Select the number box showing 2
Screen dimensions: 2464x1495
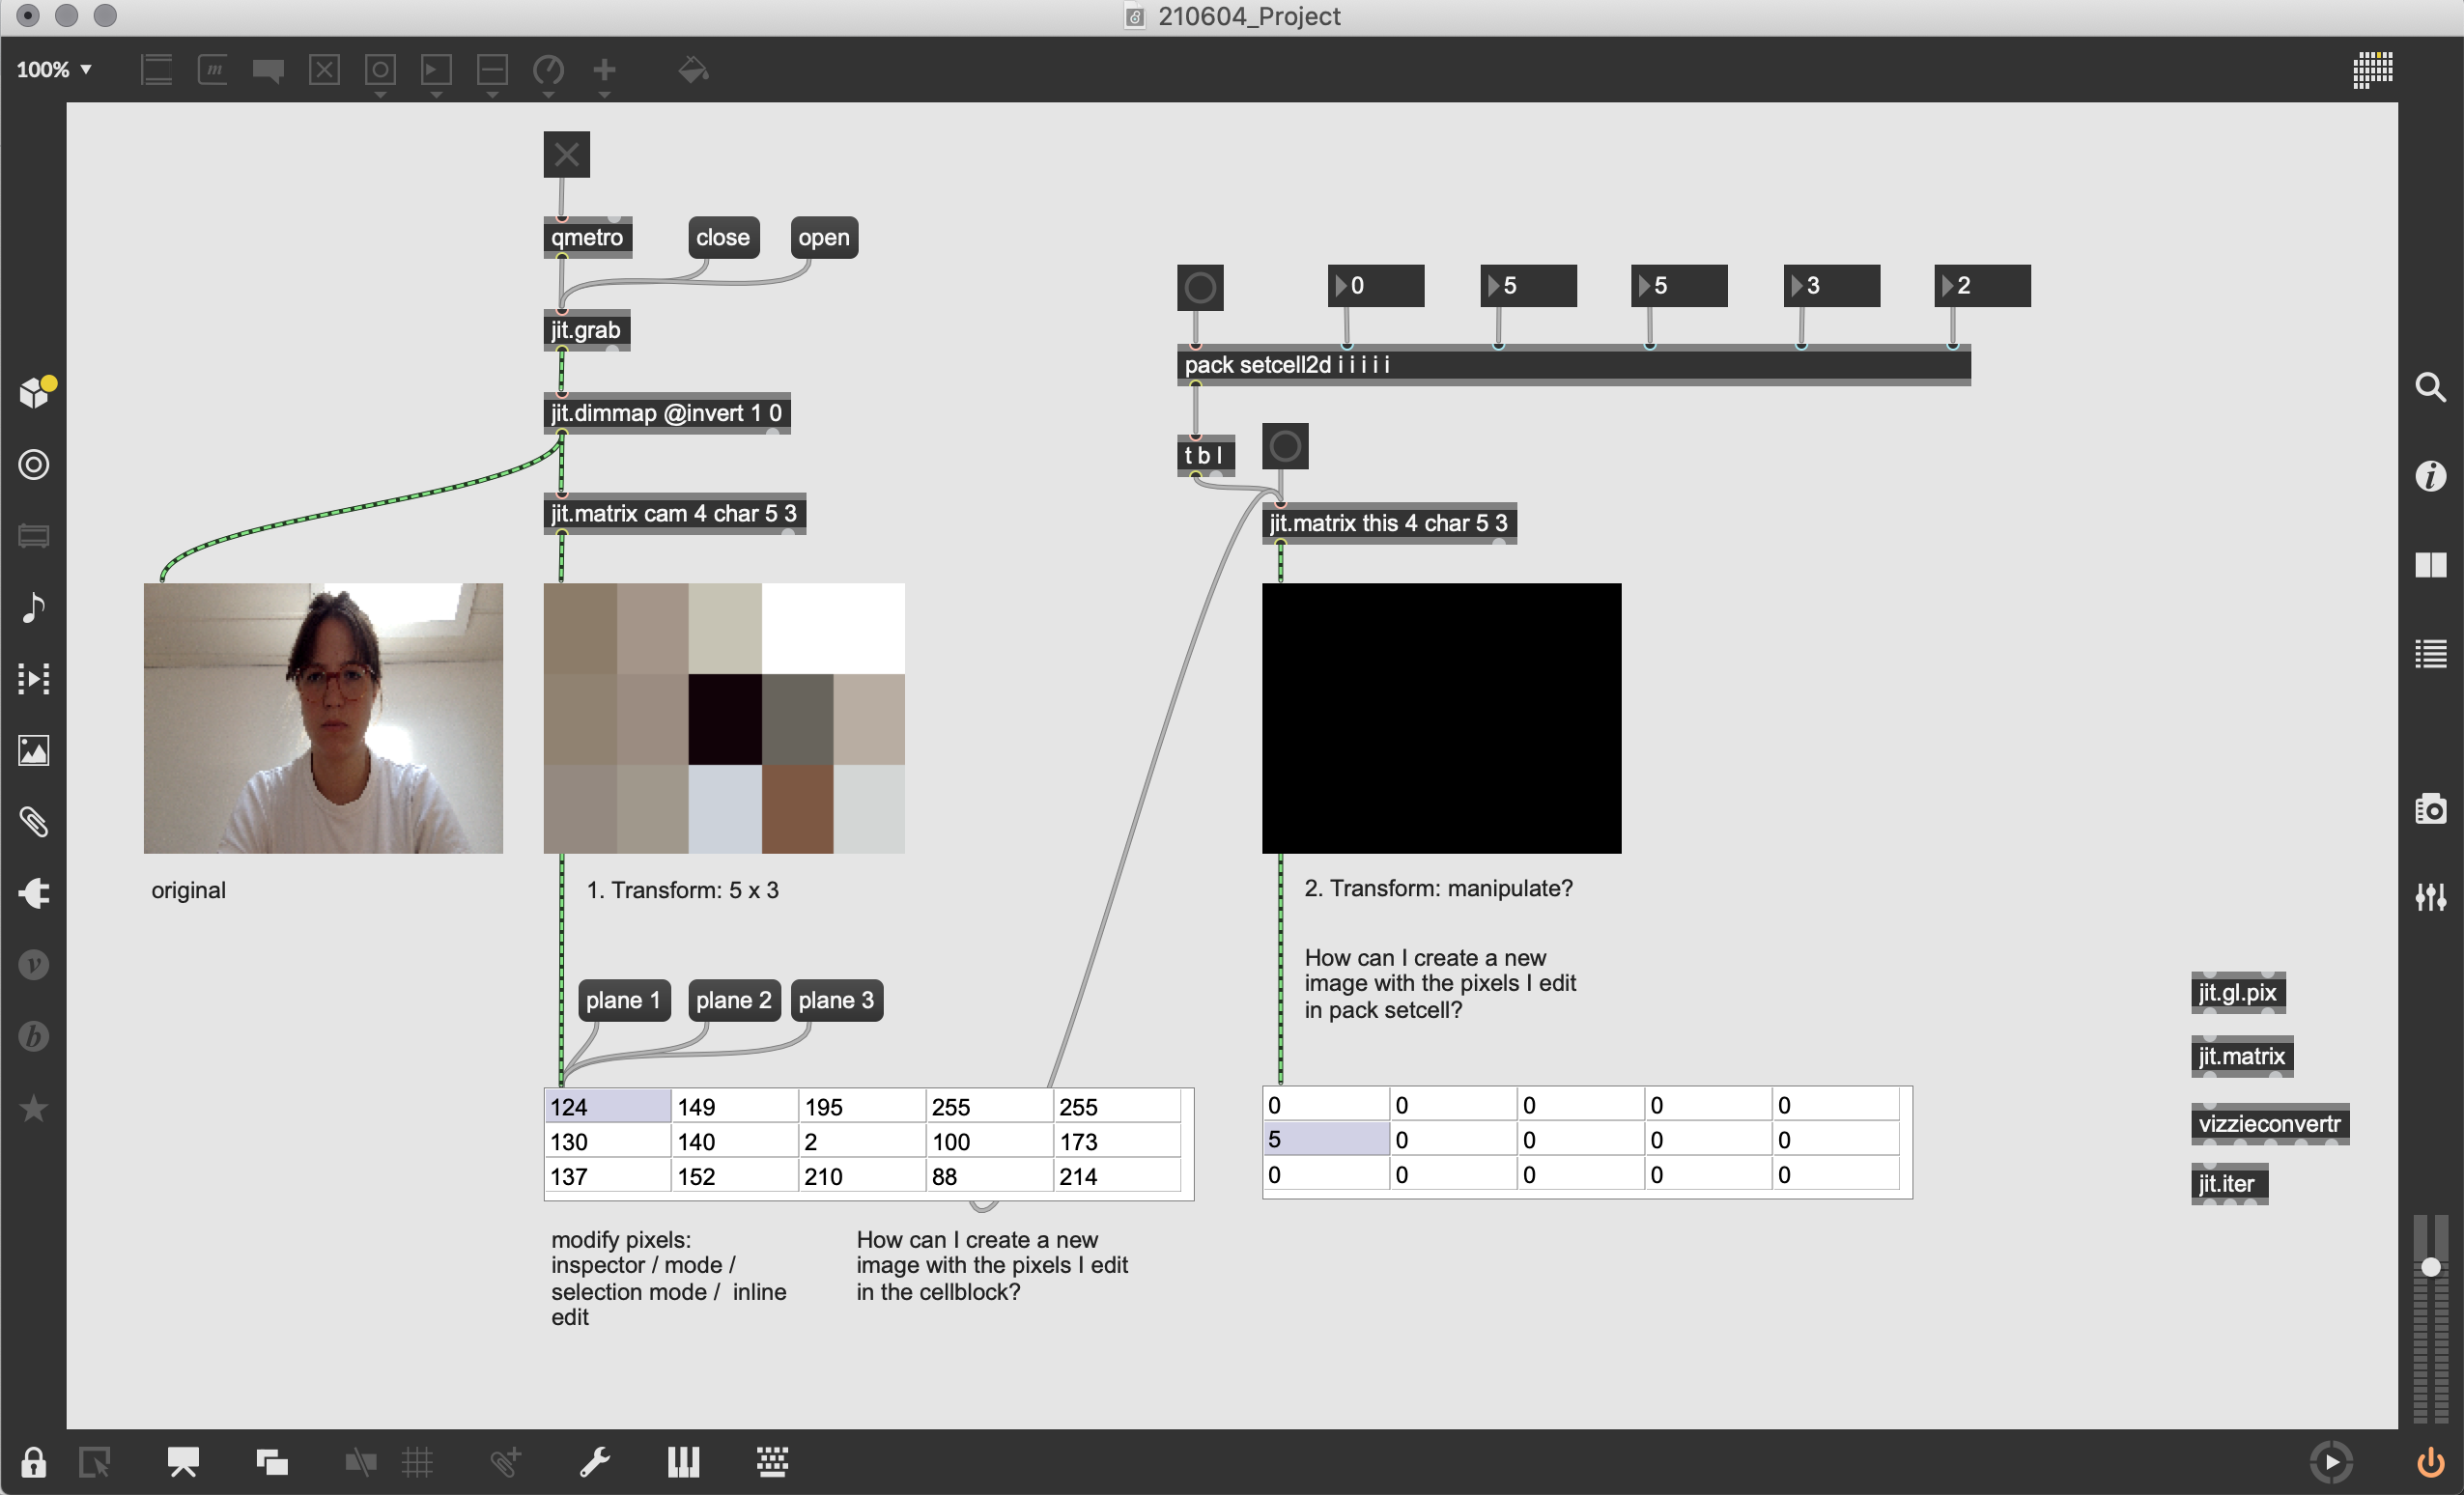point(1982,286)
